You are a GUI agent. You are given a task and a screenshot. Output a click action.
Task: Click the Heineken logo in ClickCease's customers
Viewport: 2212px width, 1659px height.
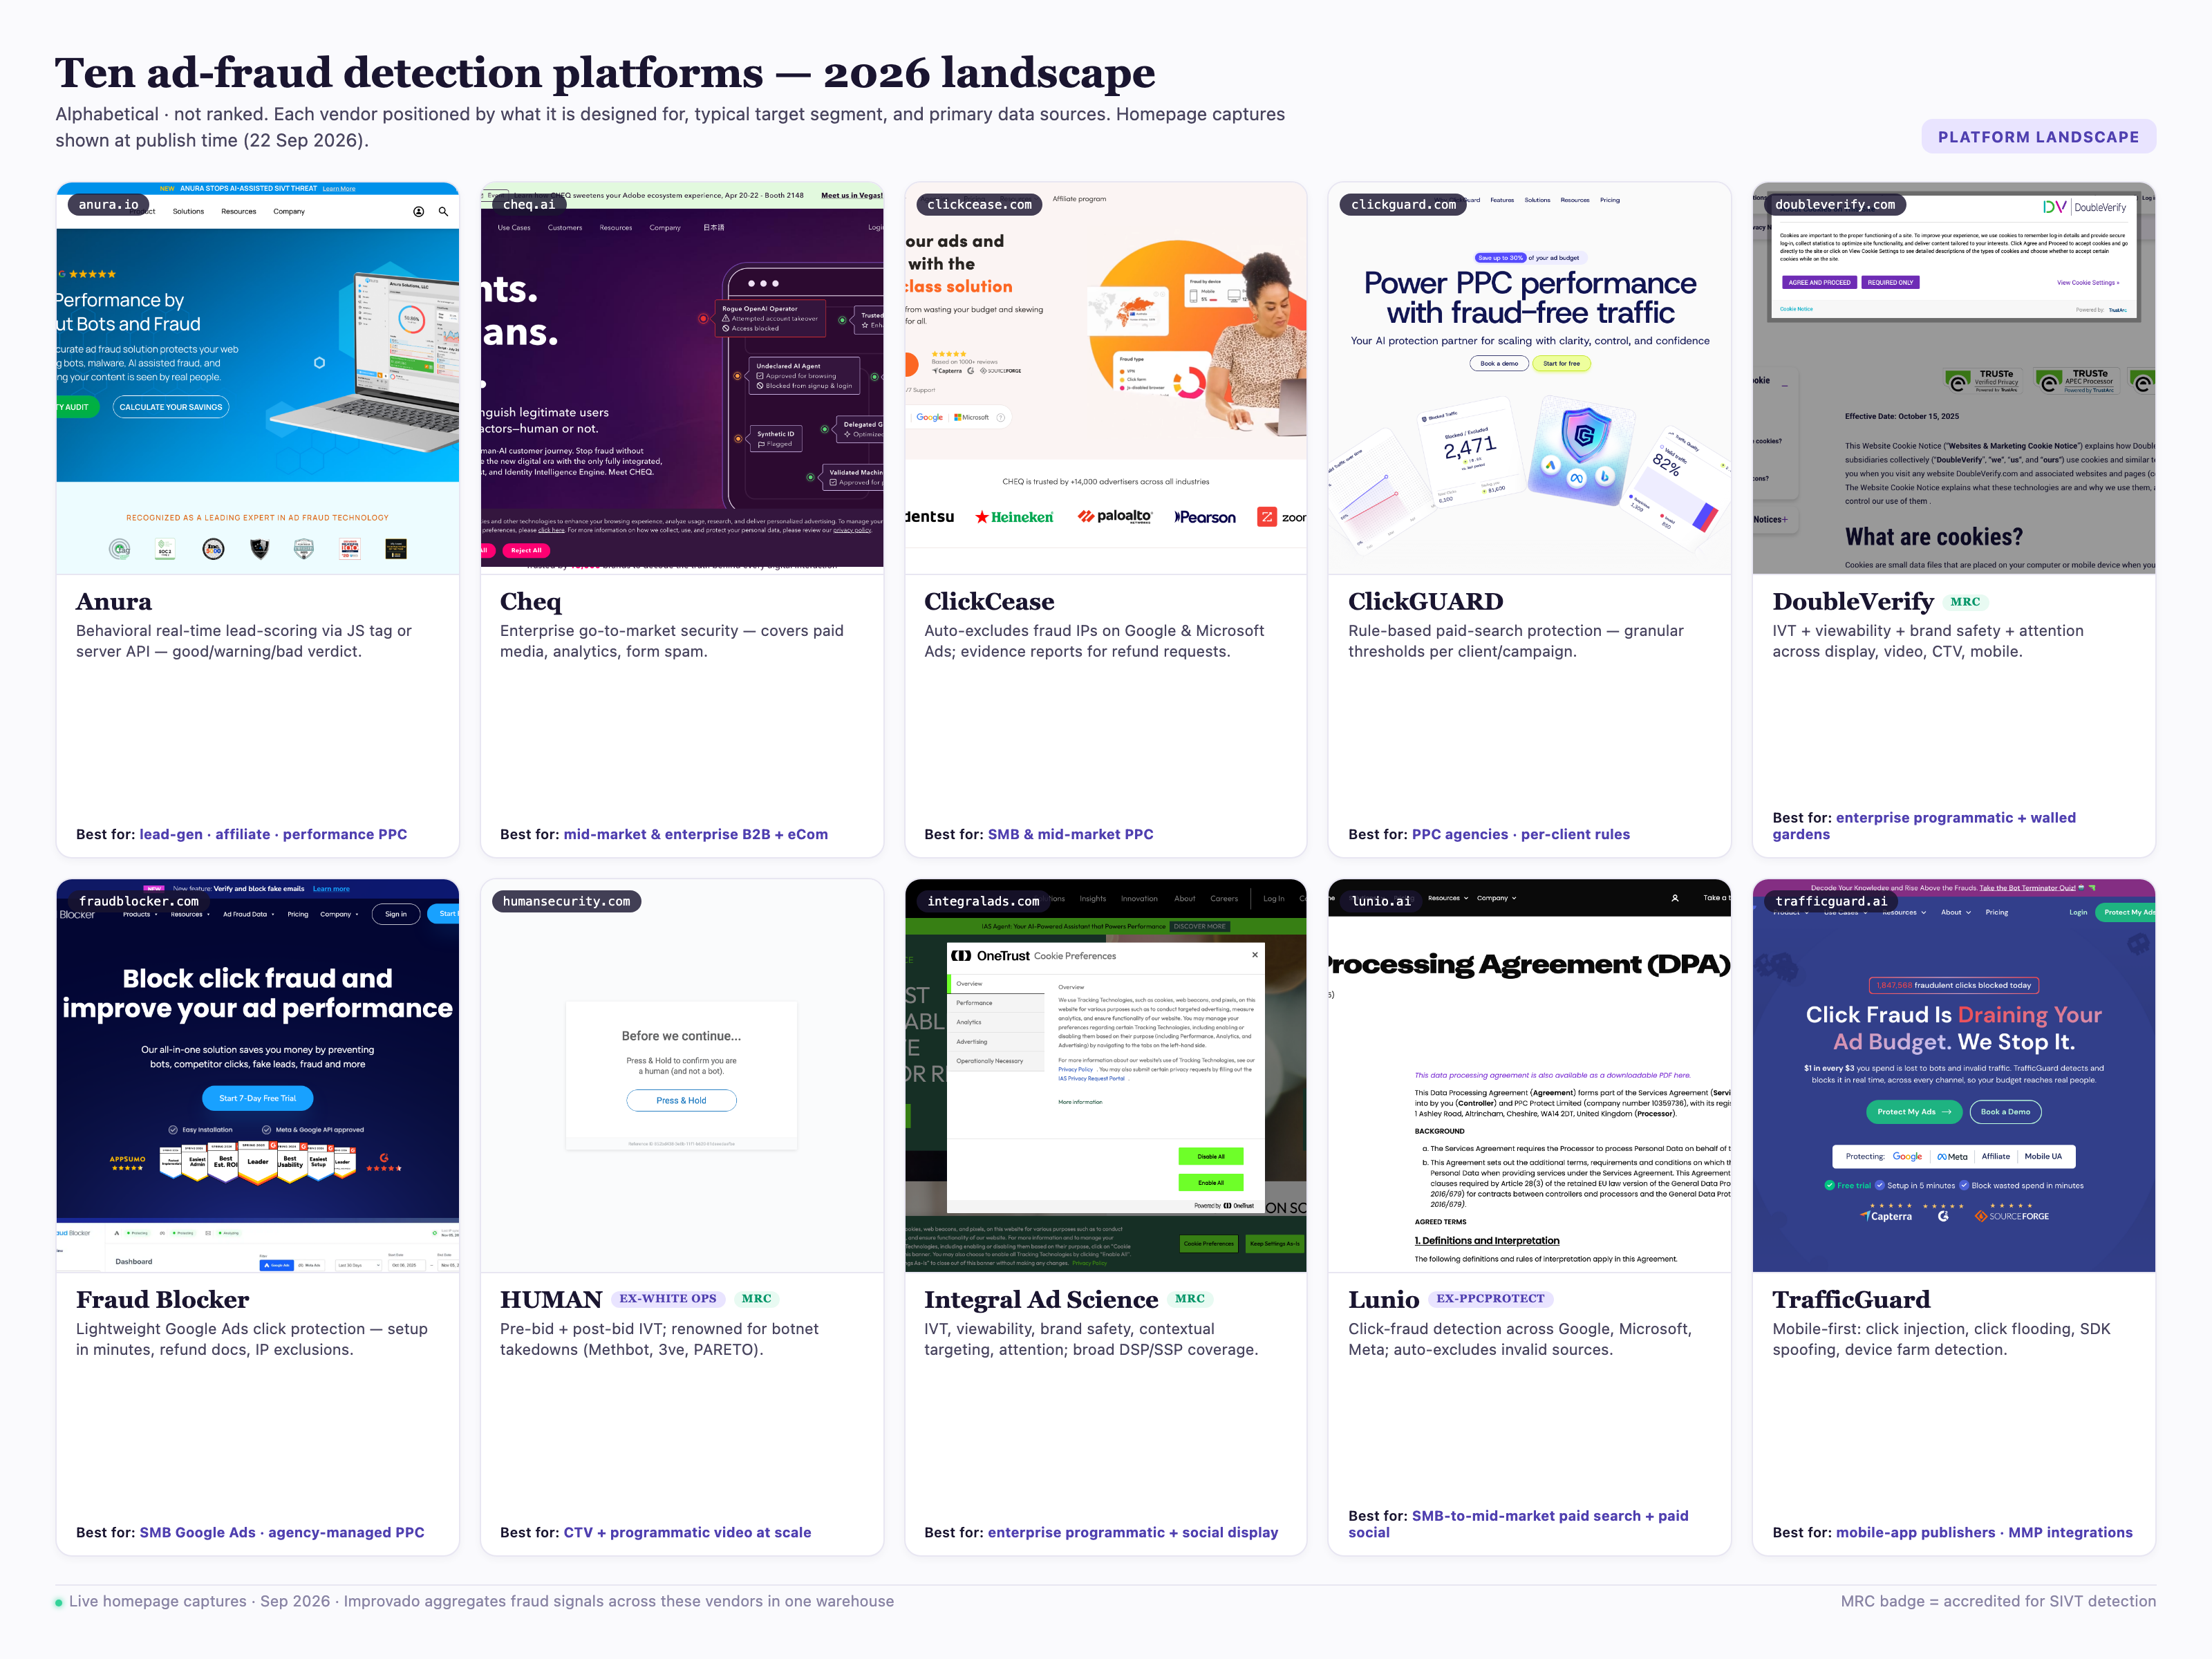click(1014, 517)
